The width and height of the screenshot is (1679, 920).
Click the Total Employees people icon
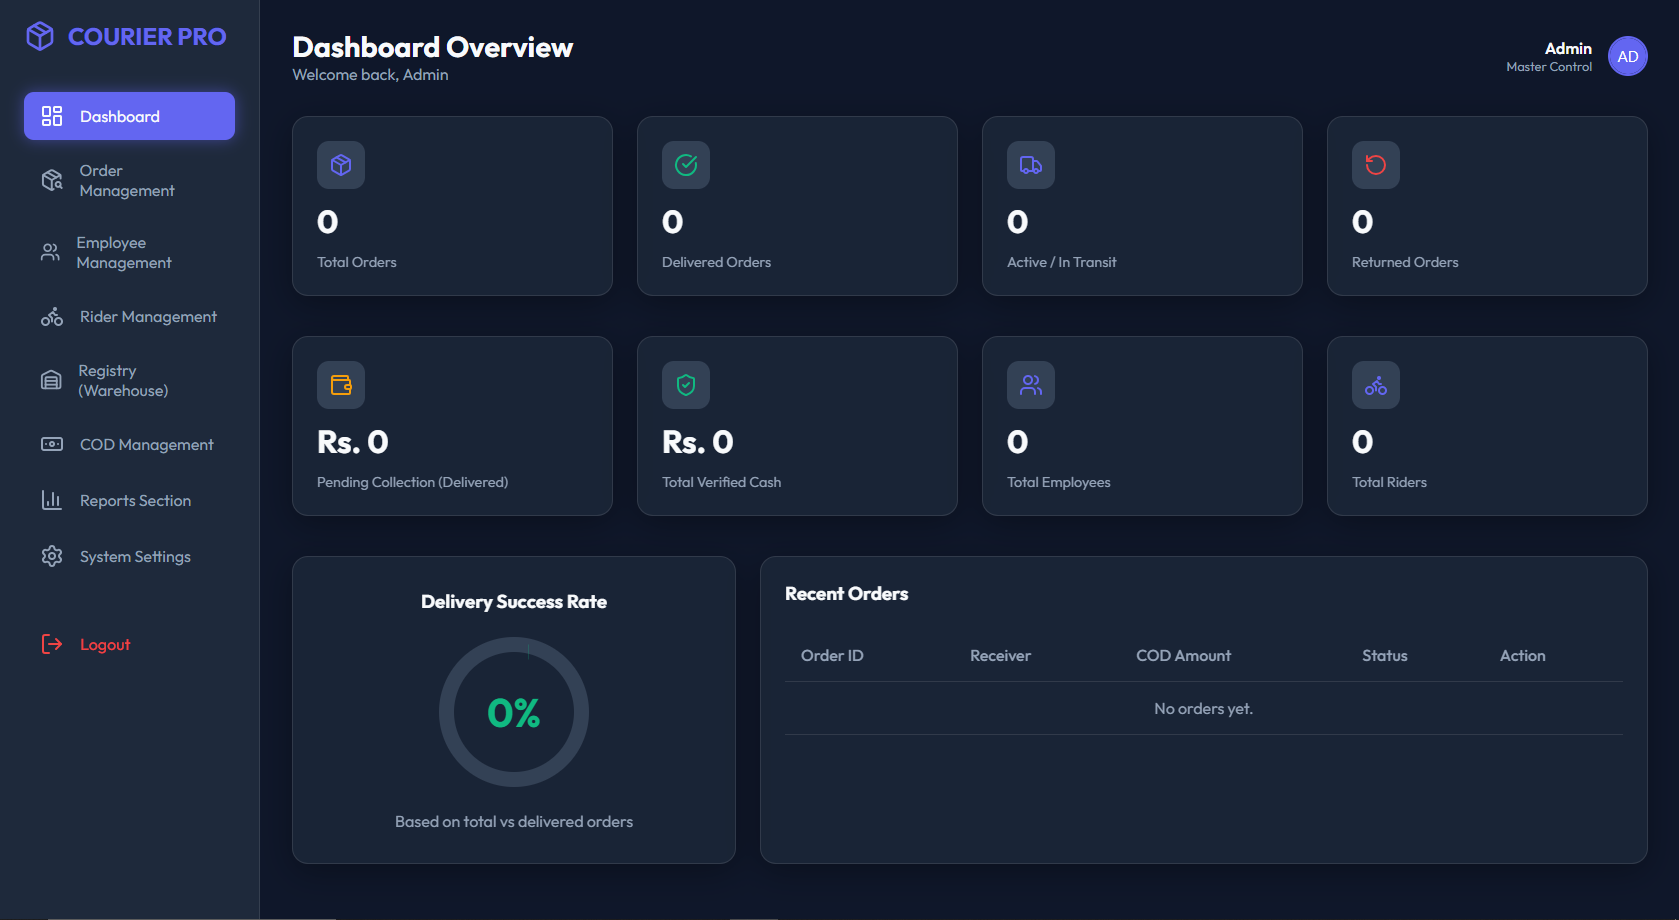pyautogui.click(x=1031, y=385)
